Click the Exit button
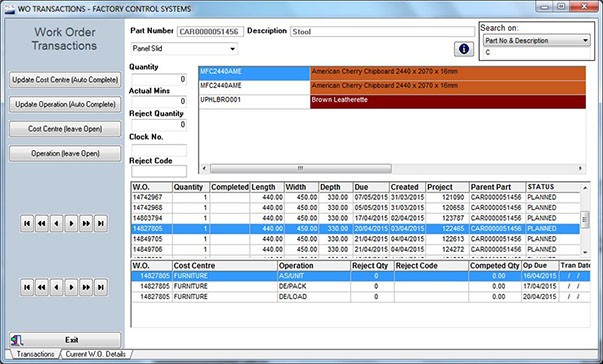Image resolution: width=603 pixels, height=364 pixels. (x=65, y=340)
